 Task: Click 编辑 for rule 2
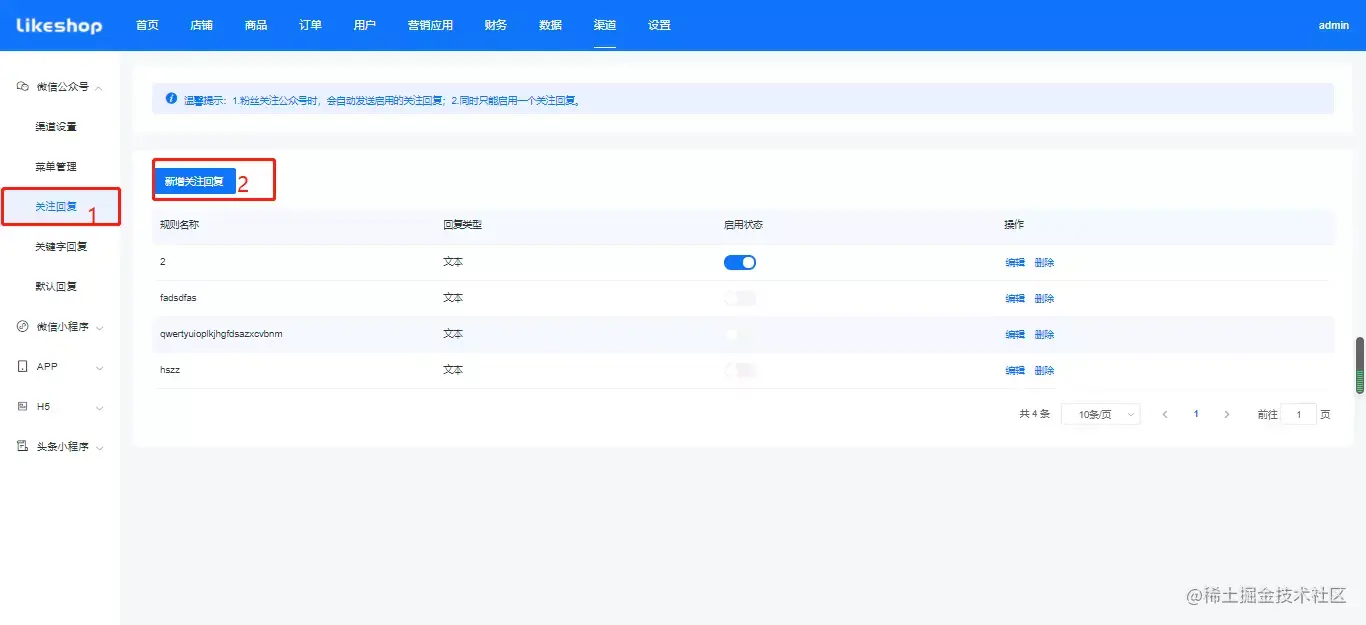pos(1015,263)
